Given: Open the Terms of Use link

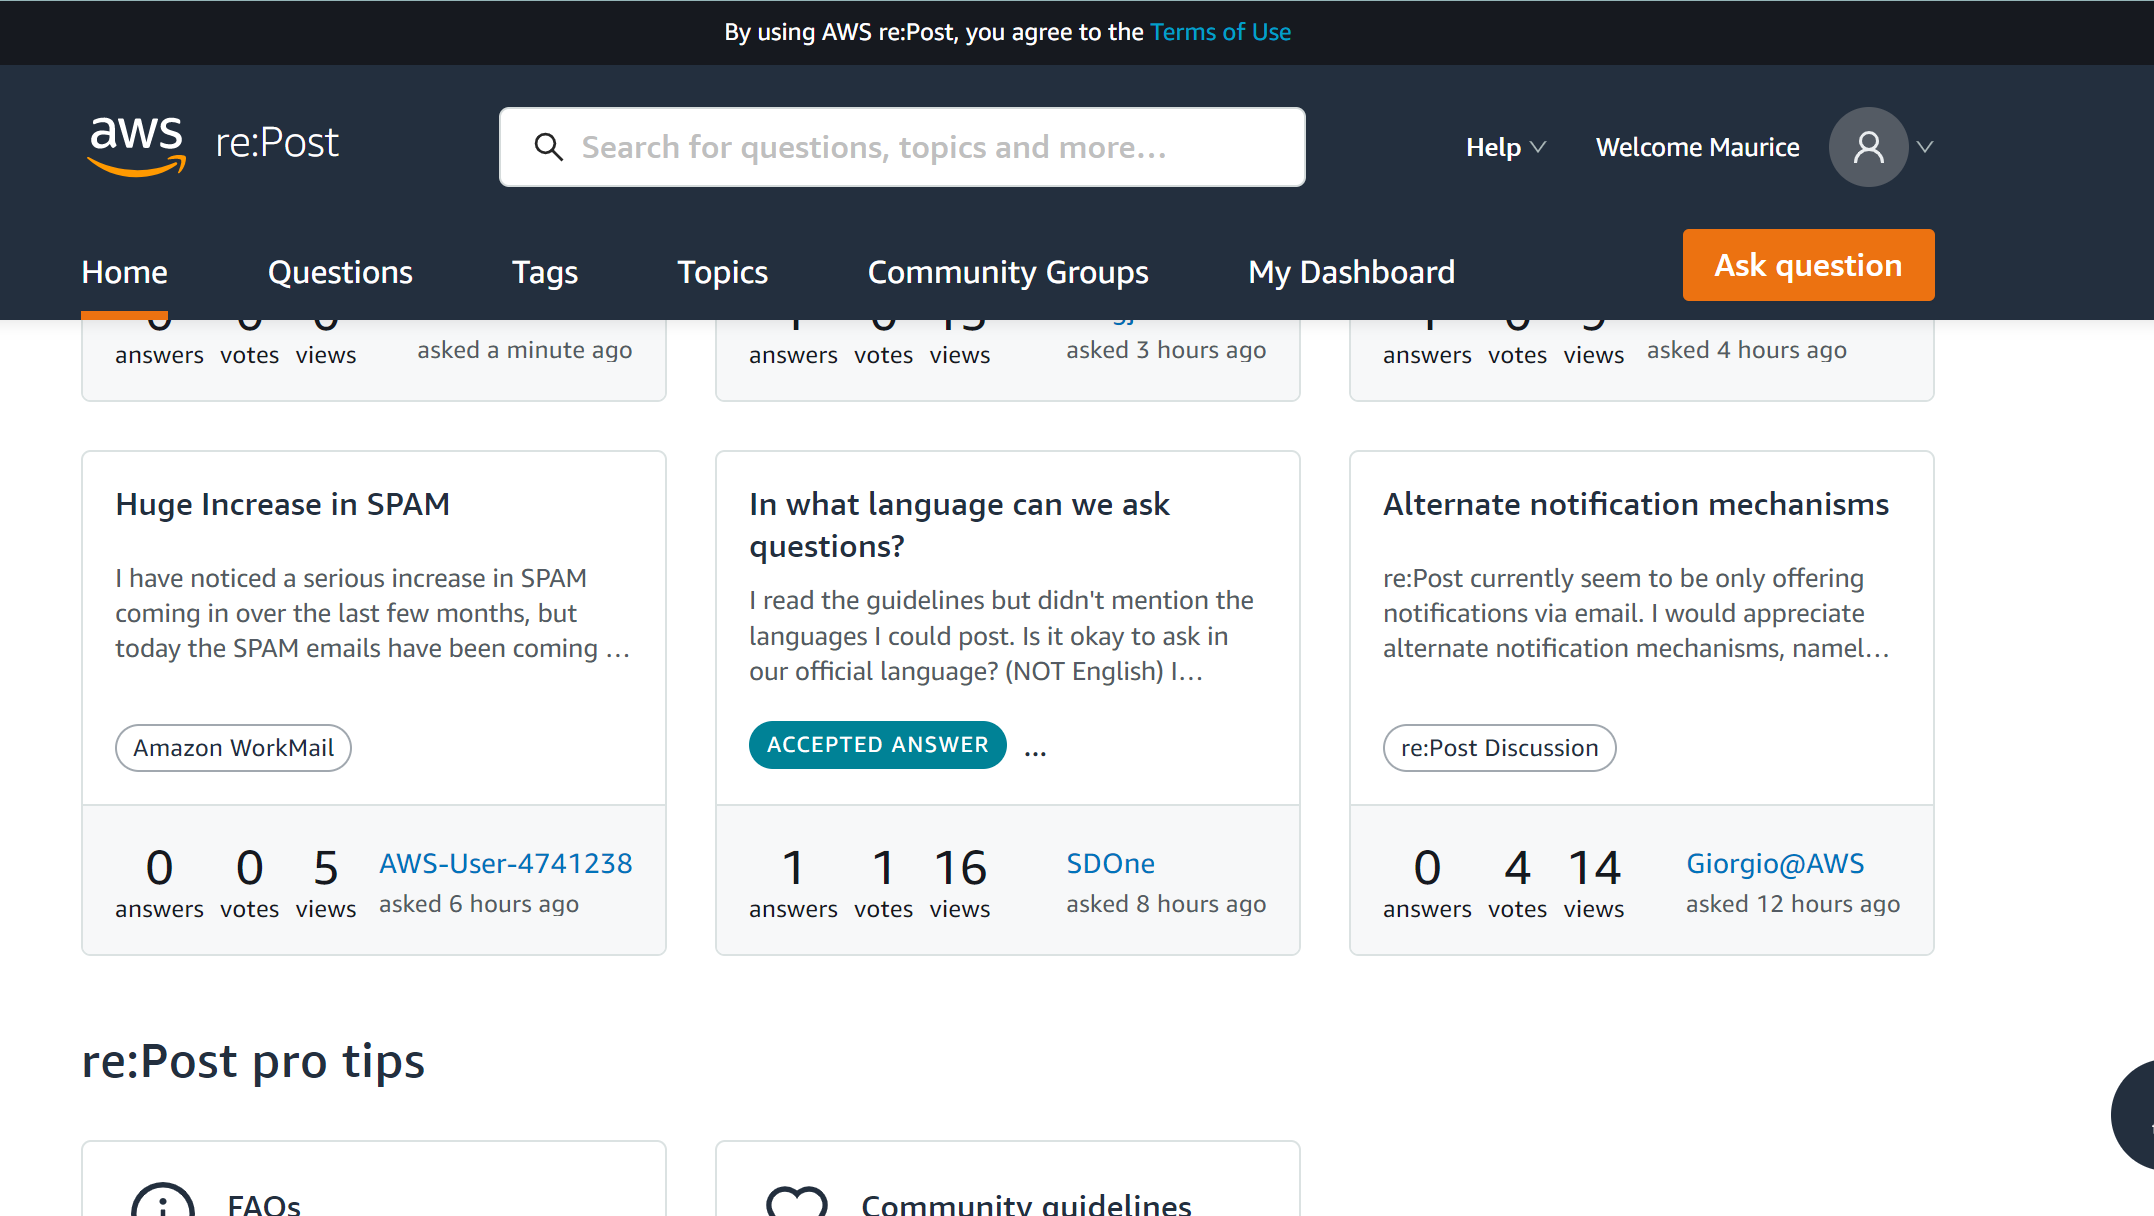Looking at the screenshot, I should [1220, 32].
